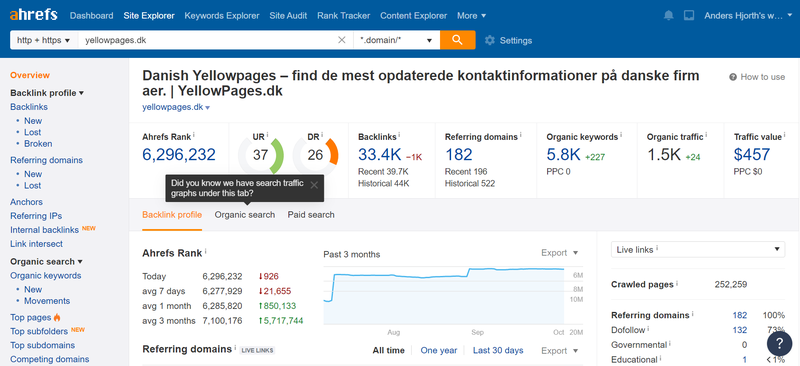Click info icon beside Referring domains metric
The width and height of the screenshot is (800, 366).
click(x=520, y=135)
